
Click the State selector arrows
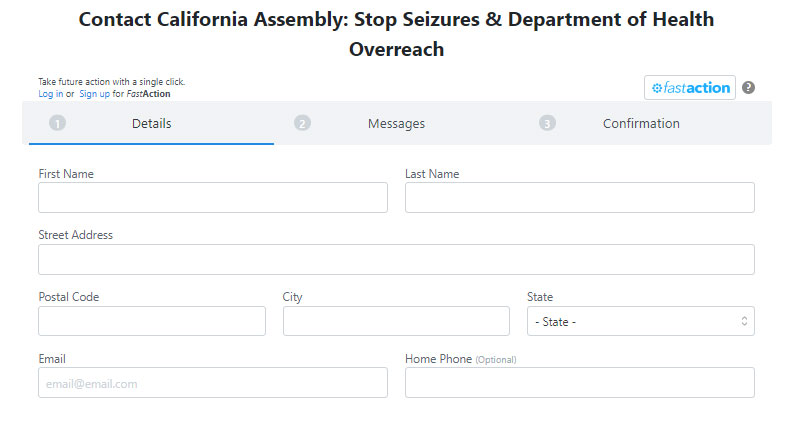[744, 321]
